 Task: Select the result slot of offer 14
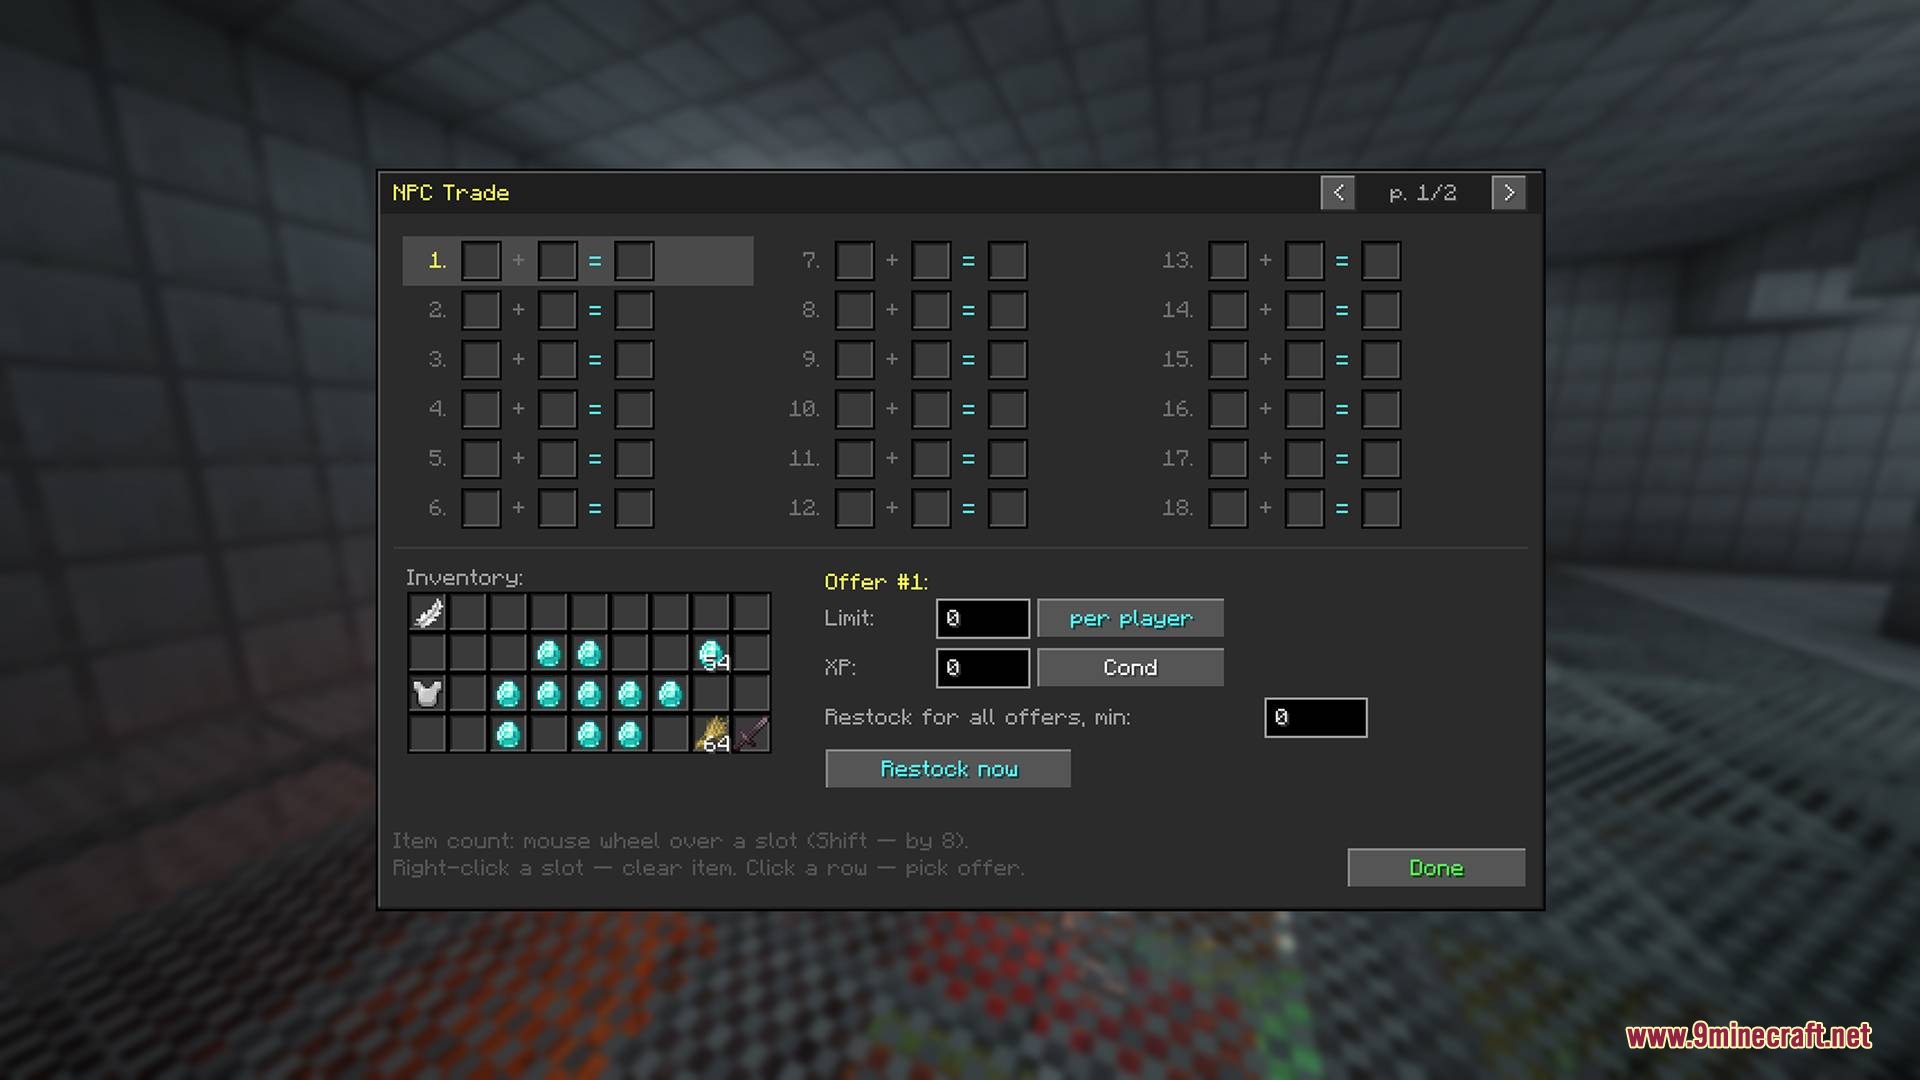1381,310
